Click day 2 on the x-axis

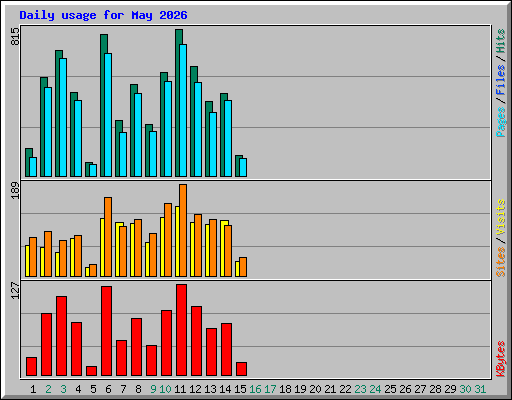click(x=48, y=389)
